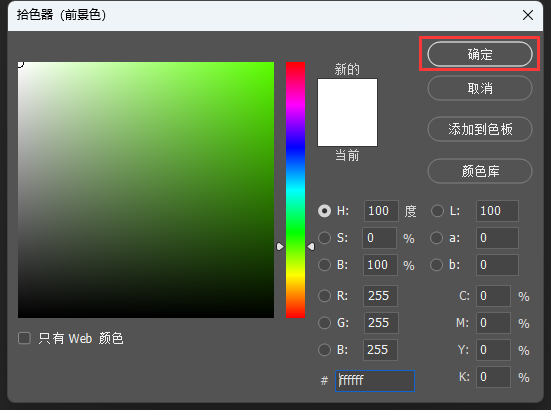Image resolution: width=551 pixels, height=410 pixels.
Task: Click the 度 unit label next to H
Action: (x=410, y=211)
